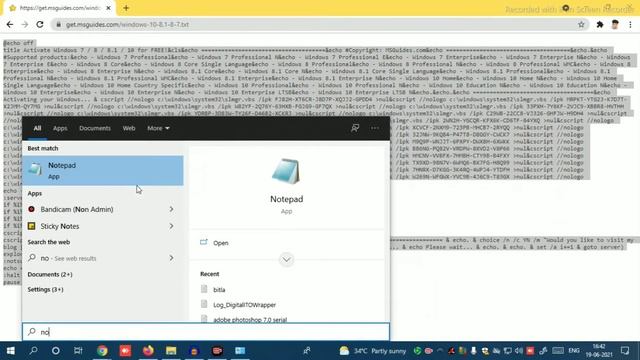This screenshot has width=640, height=360.
Task: Open Firefox from the taskbar
Action: pos(148,351)
